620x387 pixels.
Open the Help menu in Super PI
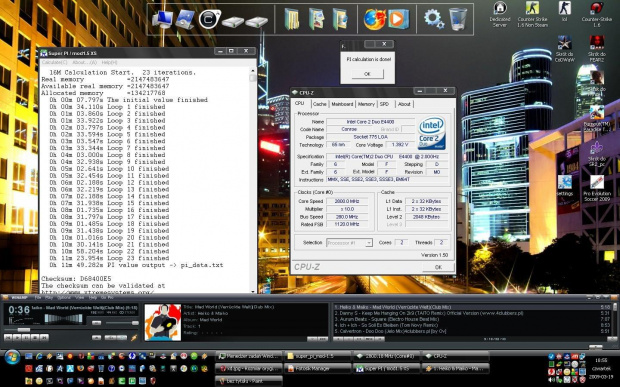[109, 62]
